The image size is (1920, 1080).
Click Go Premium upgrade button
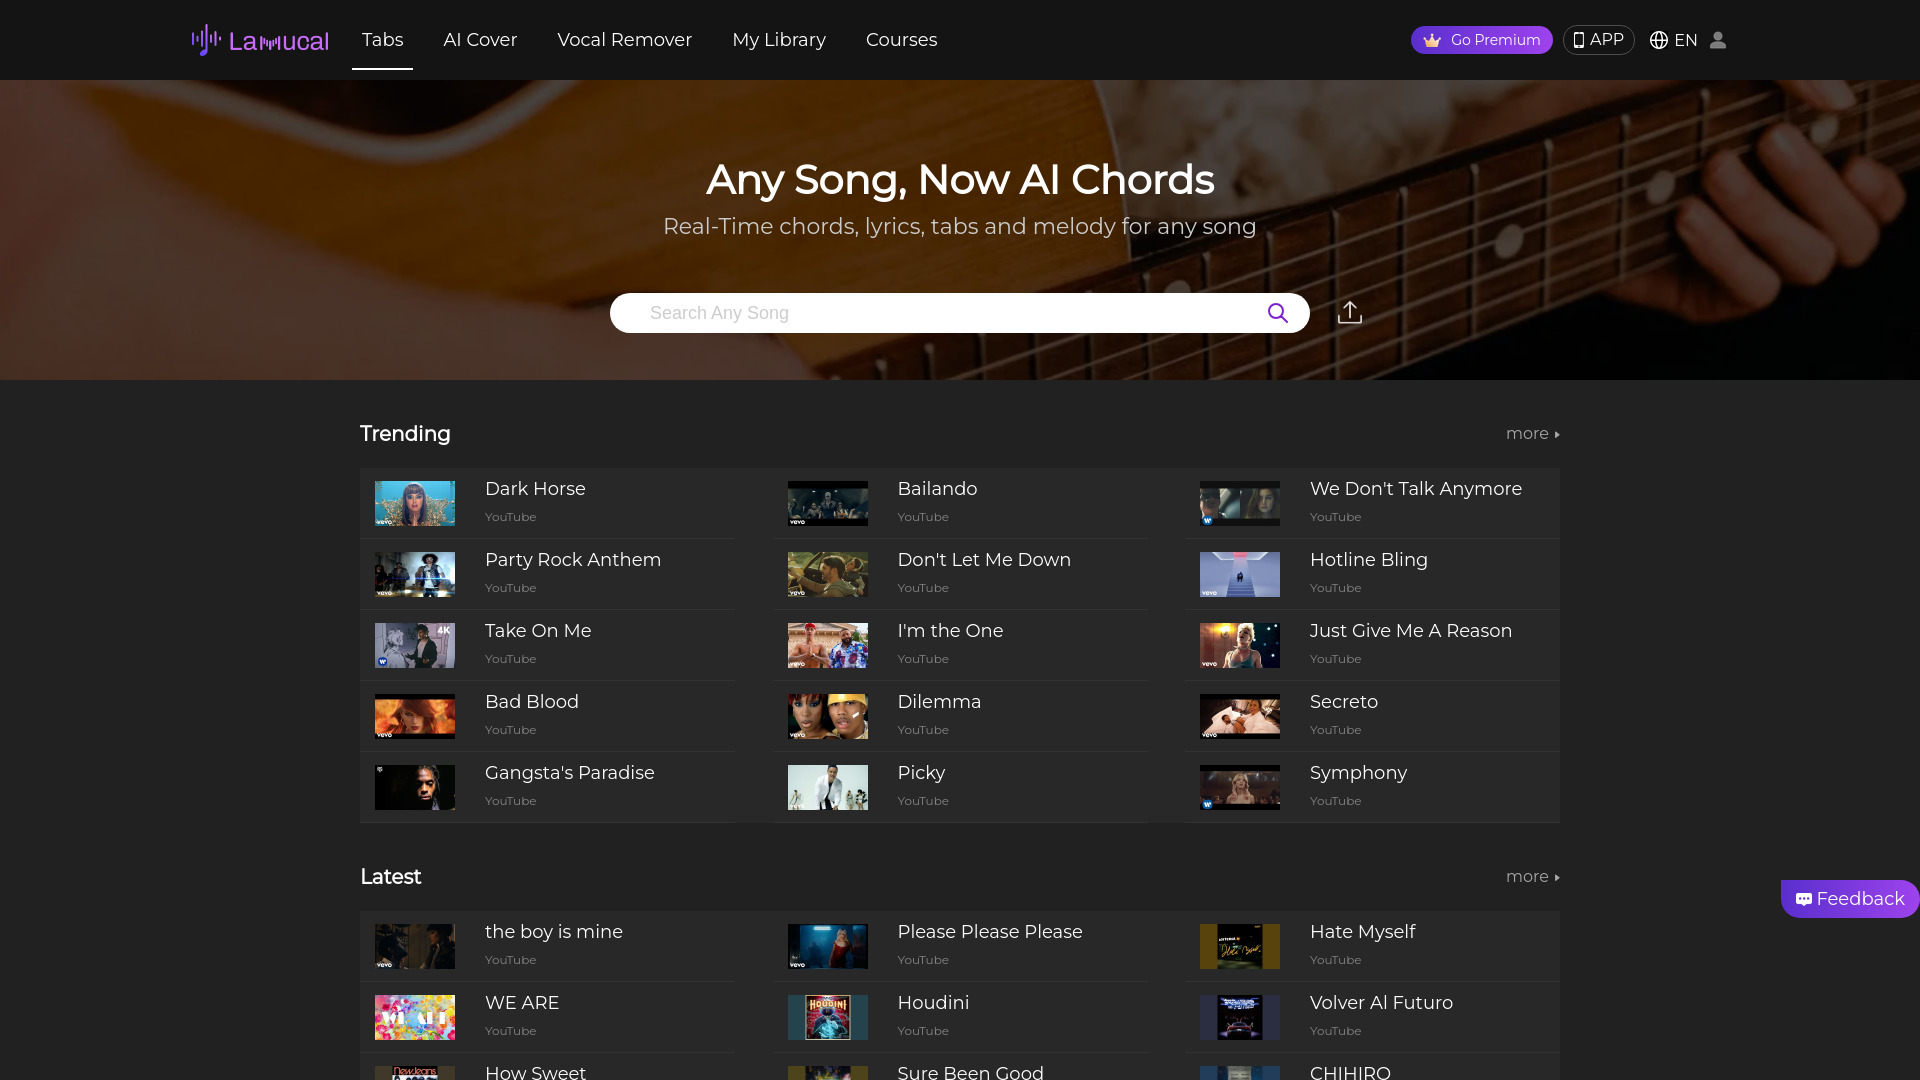[1481, 40]
